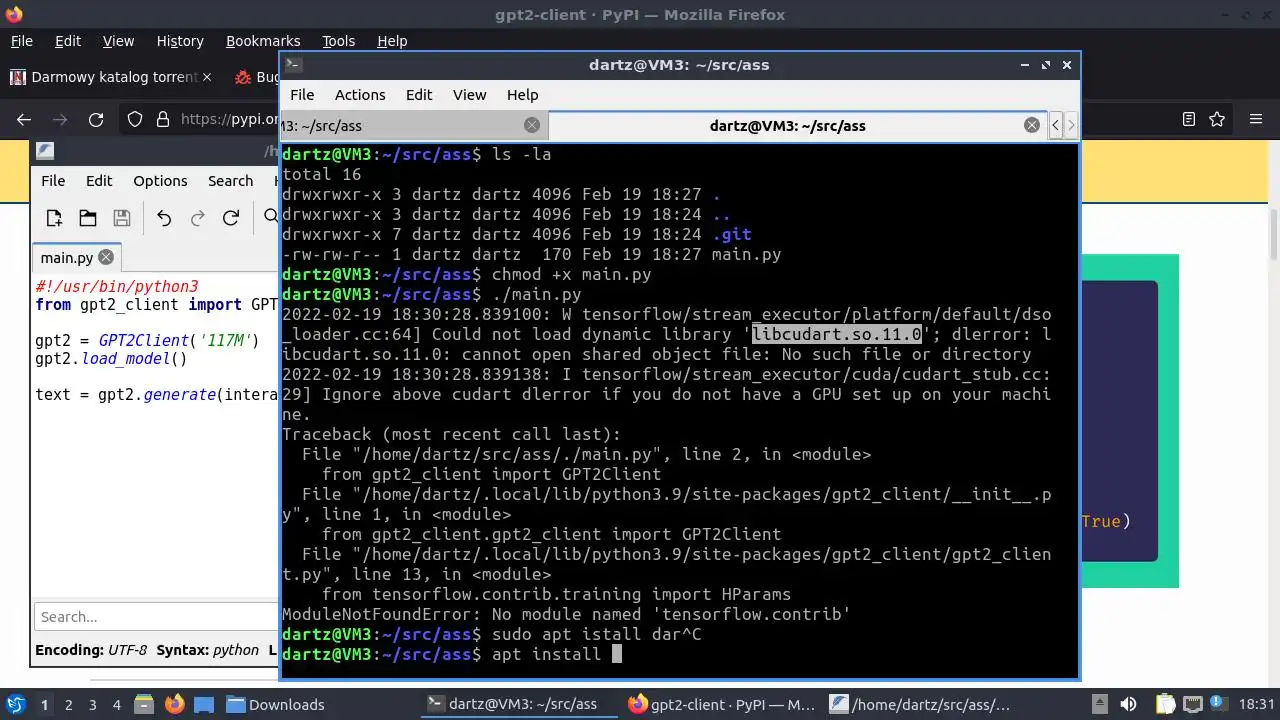
Task: Open Firefox View menu
Action: point(118,41)
